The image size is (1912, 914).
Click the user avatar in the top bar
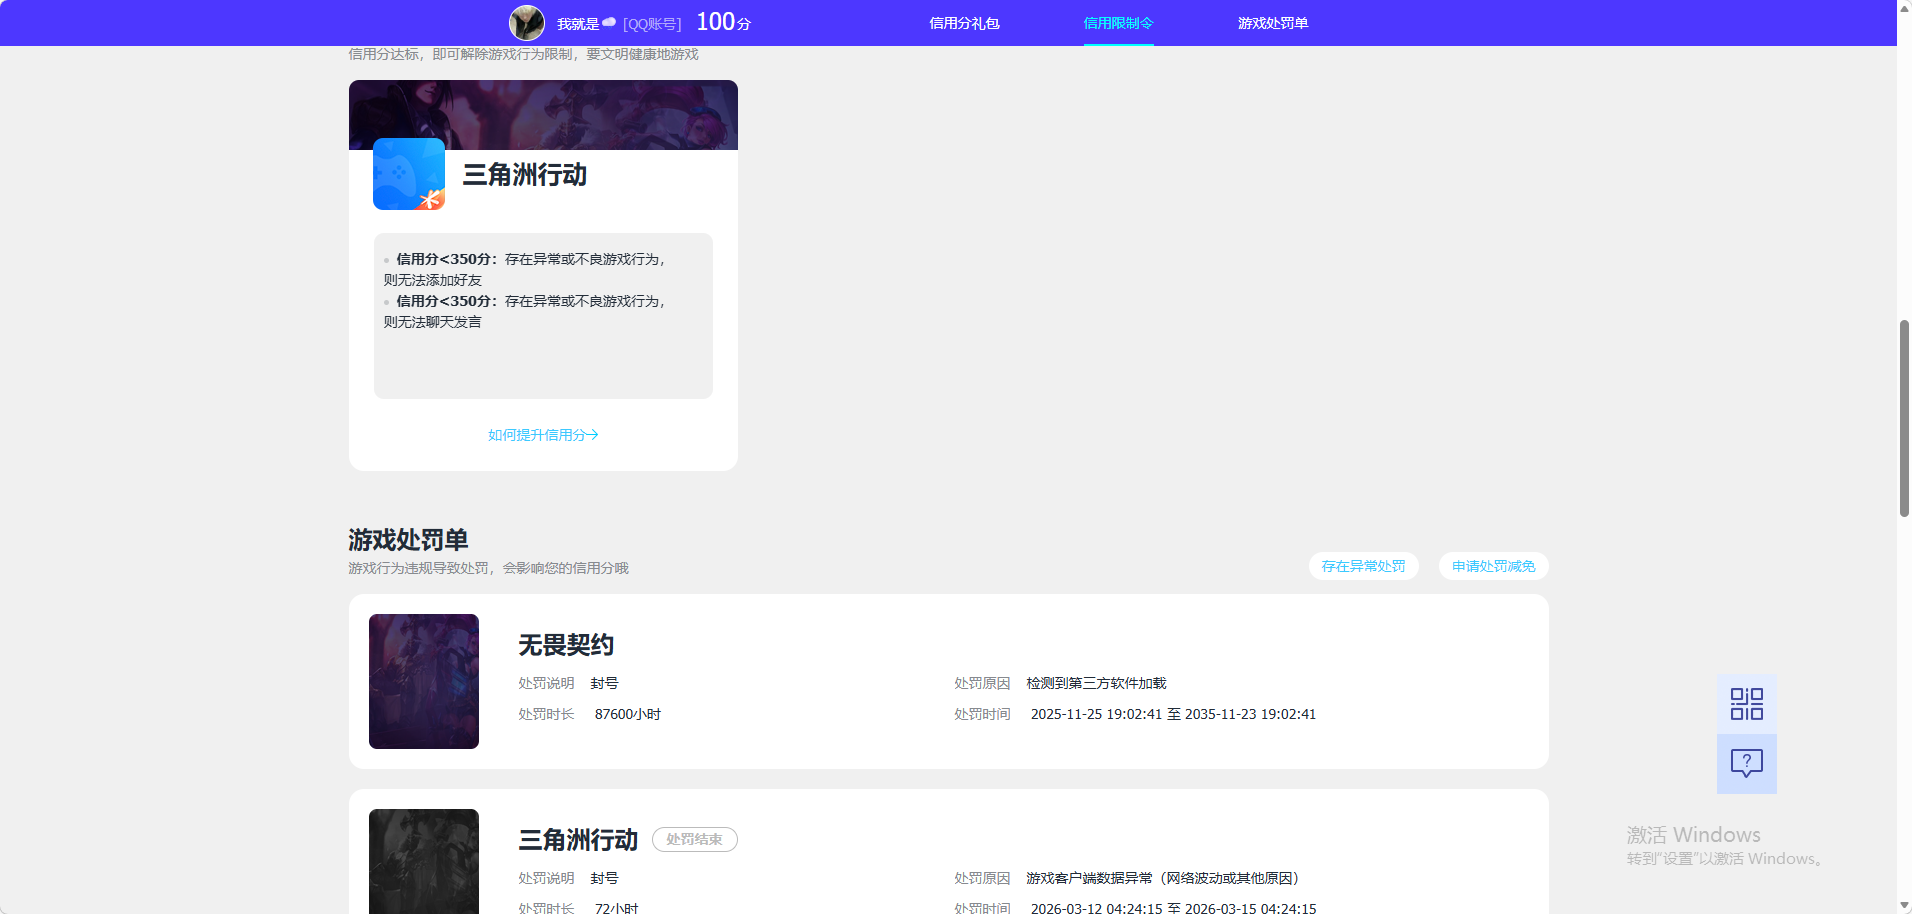pyautogui.click(x=527, y=22)
